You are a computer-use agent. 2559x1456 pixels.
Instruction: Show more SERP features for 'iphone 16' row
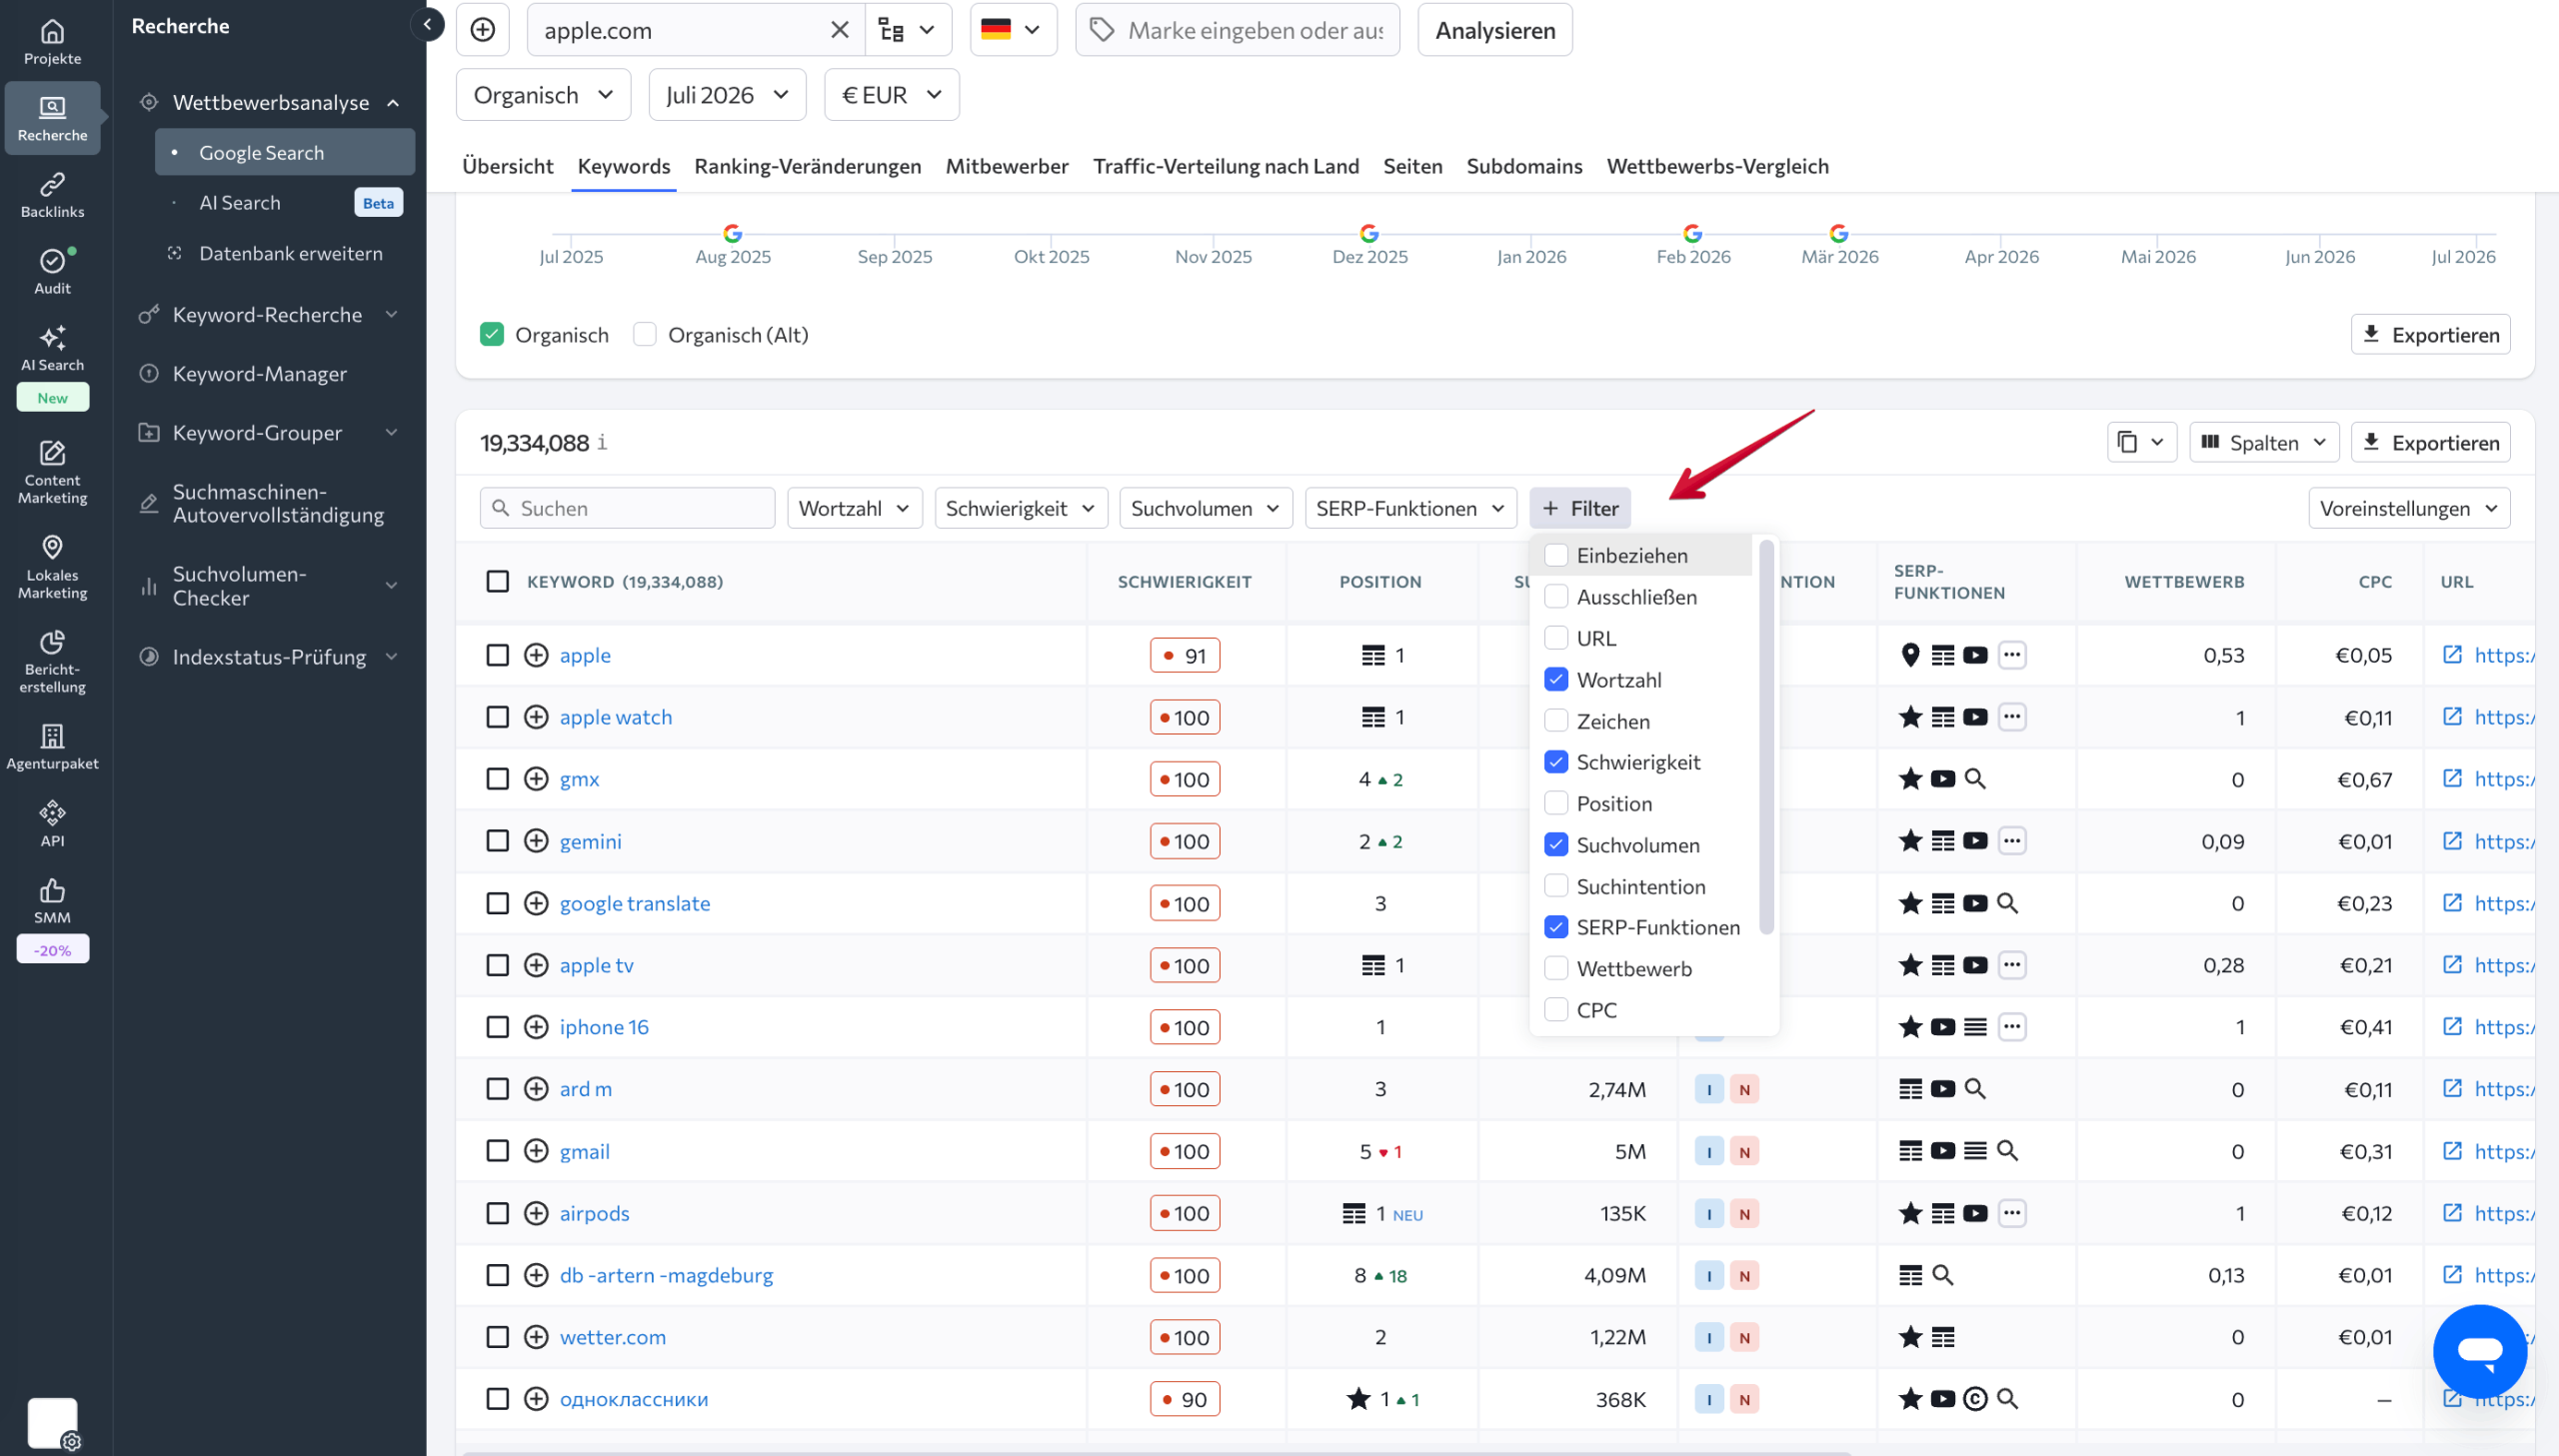(x=2012, y=1027)
